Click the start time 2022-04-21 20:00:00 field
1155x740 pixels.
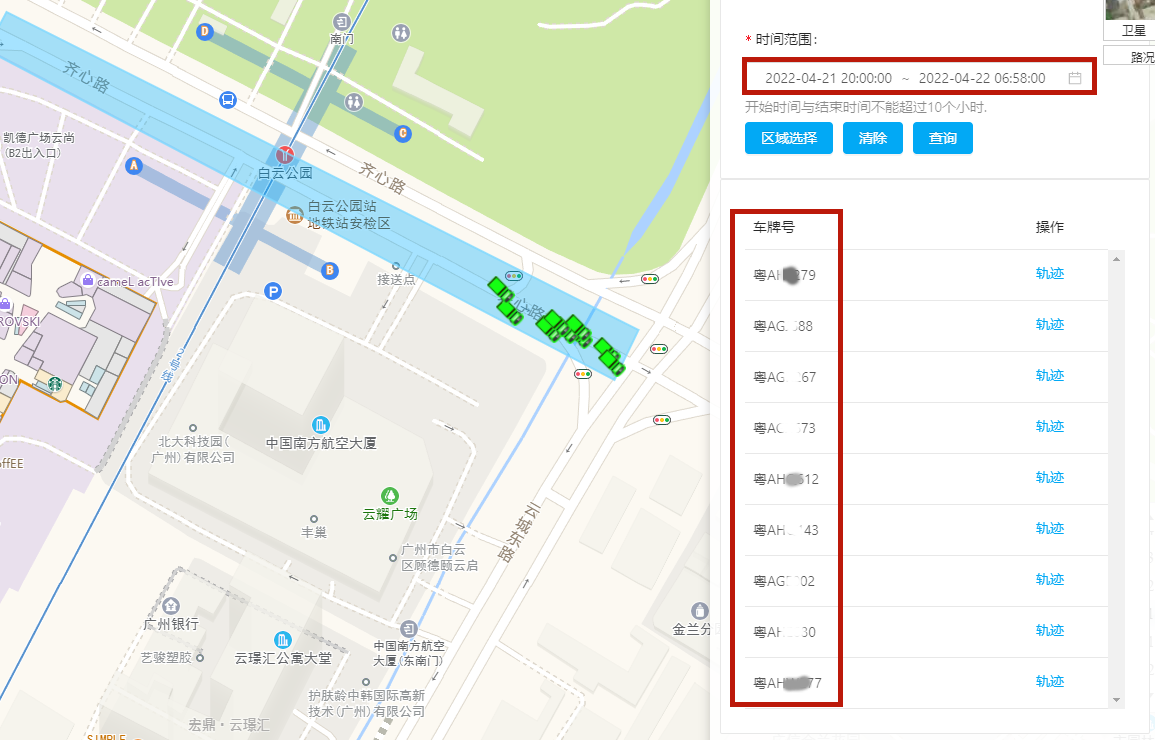[x=828, y=78]
